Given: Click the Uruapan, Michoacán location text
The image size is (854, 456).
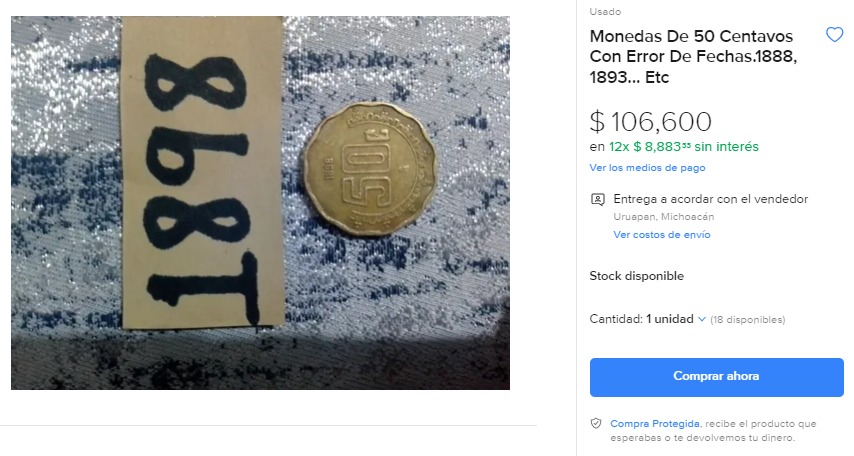Looking at the screenshot, I should click(x=663, y=217).
